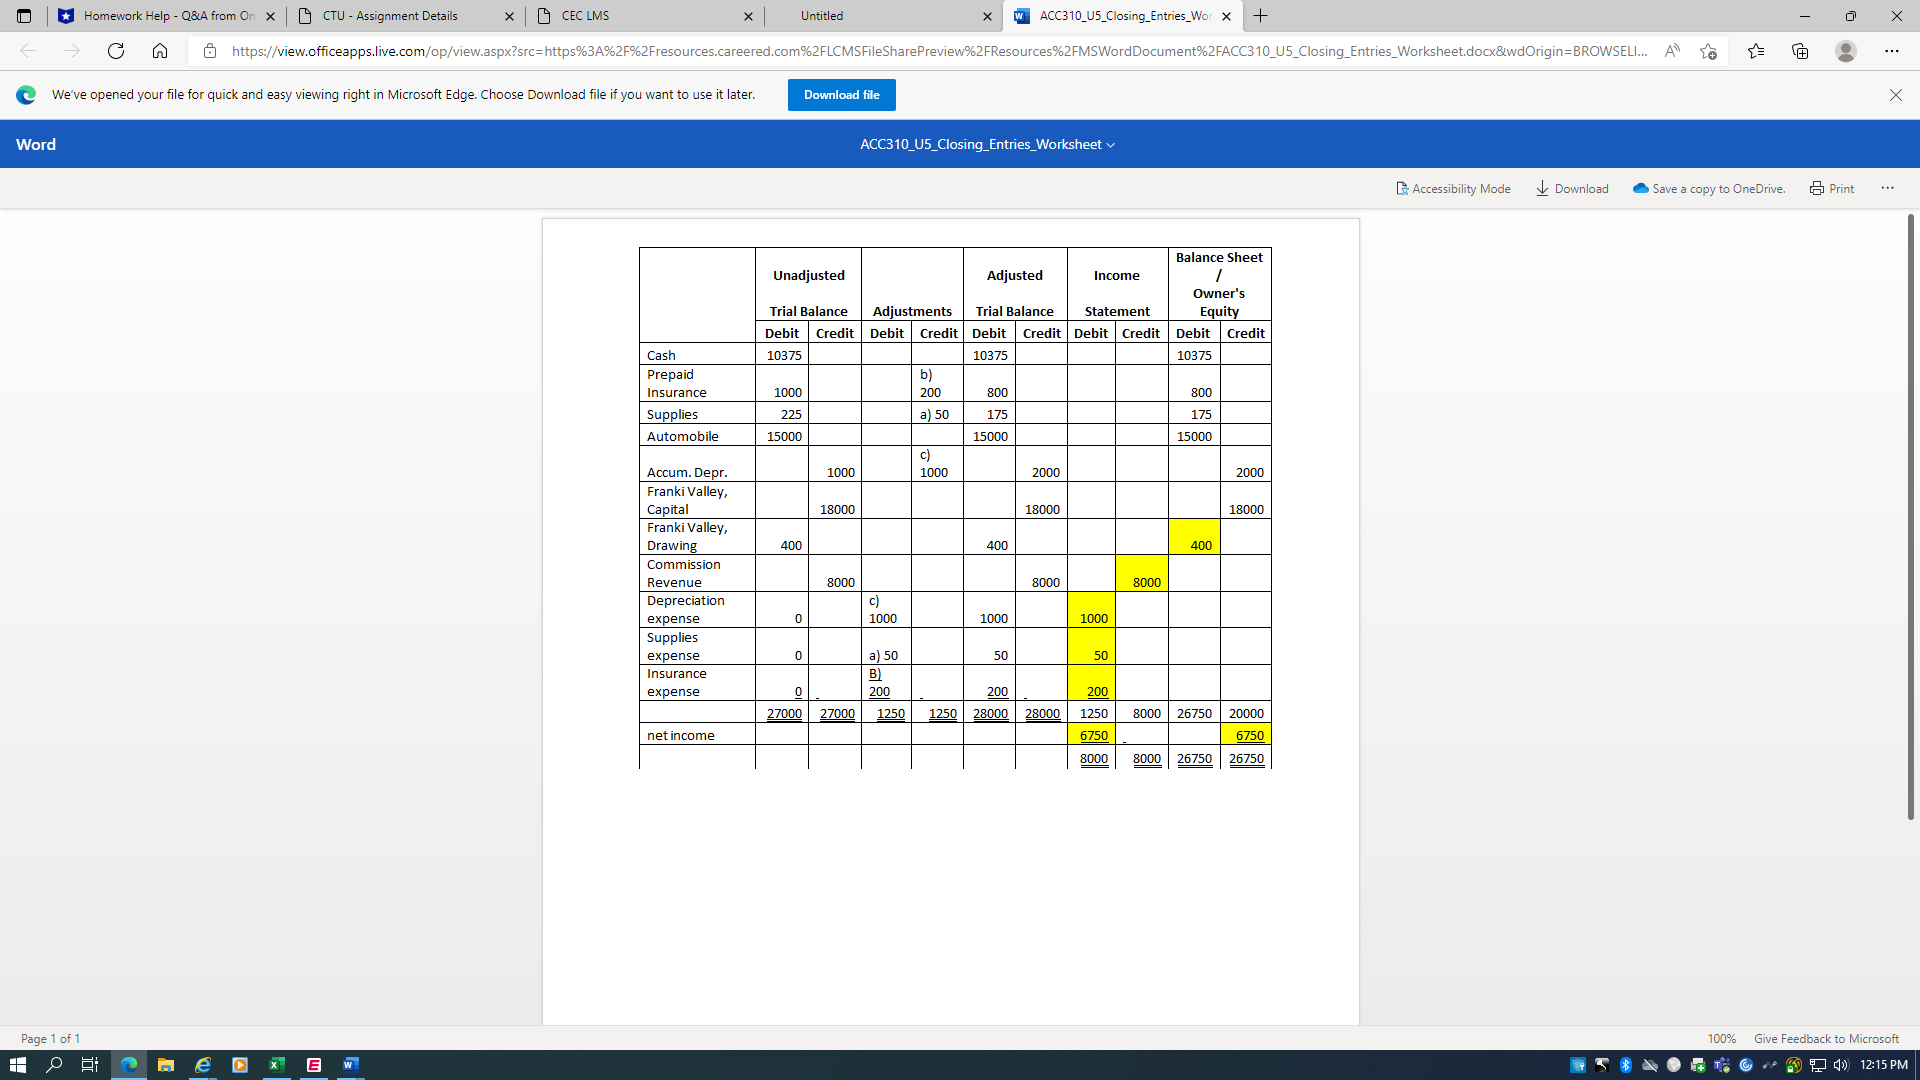The width and height of the screenshot is (1920, 1080).
Task: Open Accessibility Mode
Action: click(1453, 188)
